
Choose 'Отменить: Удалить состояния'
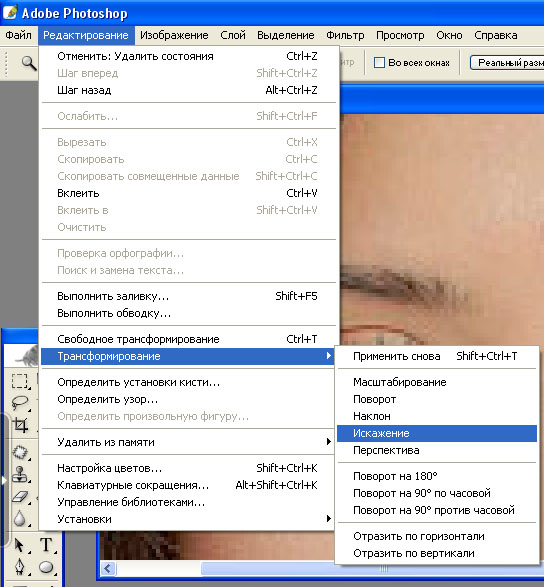tap(188, 56)
